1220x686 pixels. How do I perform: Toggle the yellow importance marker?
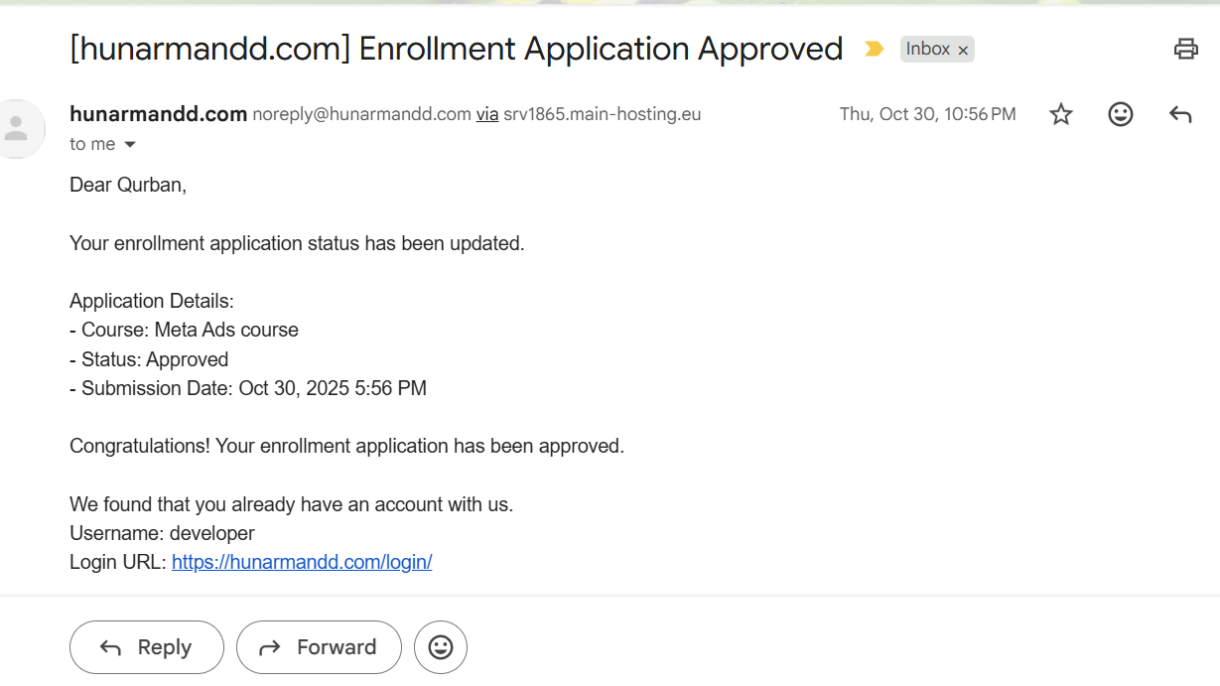click(875, 49)
